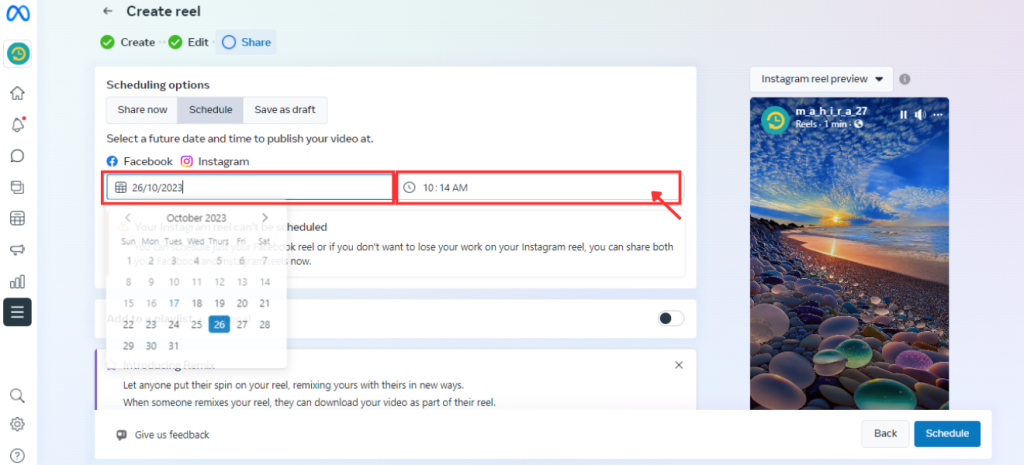Select the Save as draft option

coord(285,110)
